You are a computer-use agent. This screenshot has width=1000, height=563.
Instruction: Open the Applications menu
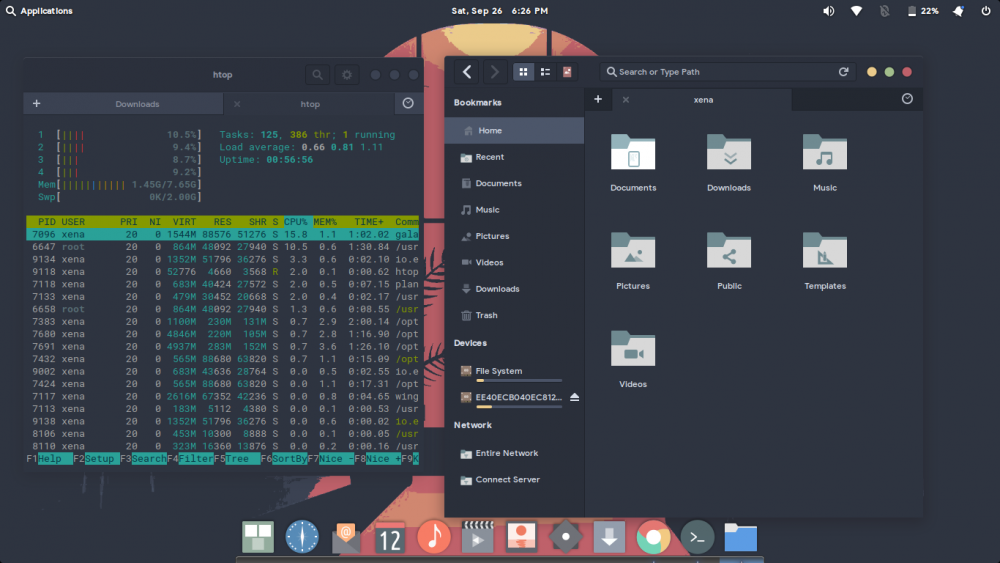point(39,11)
